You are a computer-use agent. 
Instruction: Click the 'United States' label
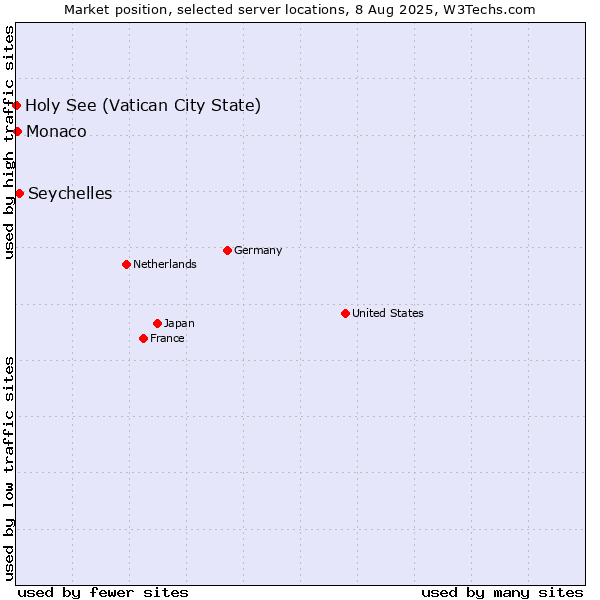(x=388, y=313)
